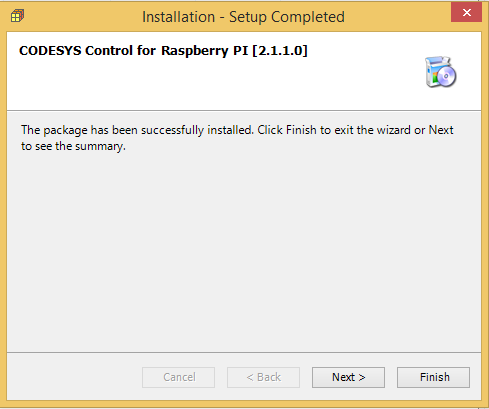Click the word Next at end of message line
Viewport: 489px width, 409px height.
coord(441,130)
